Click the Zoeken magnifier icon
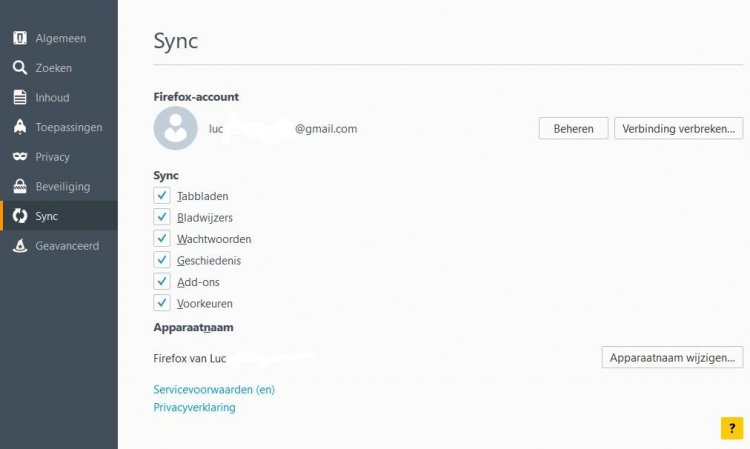The image size is (750, 449). tap(20, 67)
